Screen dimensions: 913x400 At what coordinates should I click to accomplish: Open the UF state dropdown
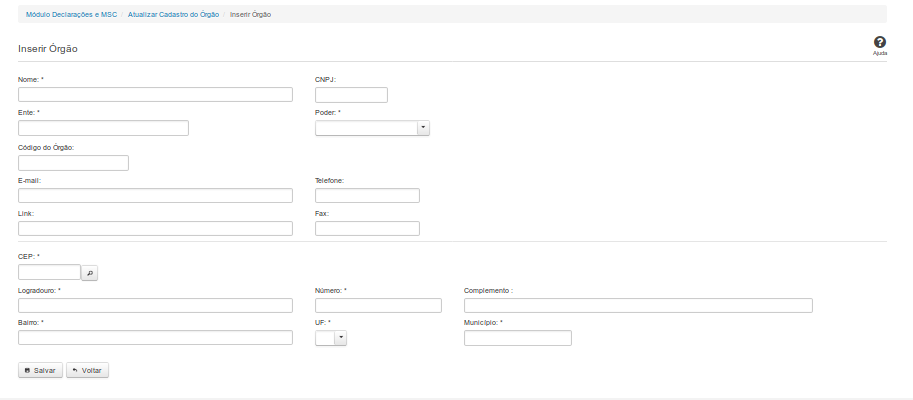click(330, 338)
